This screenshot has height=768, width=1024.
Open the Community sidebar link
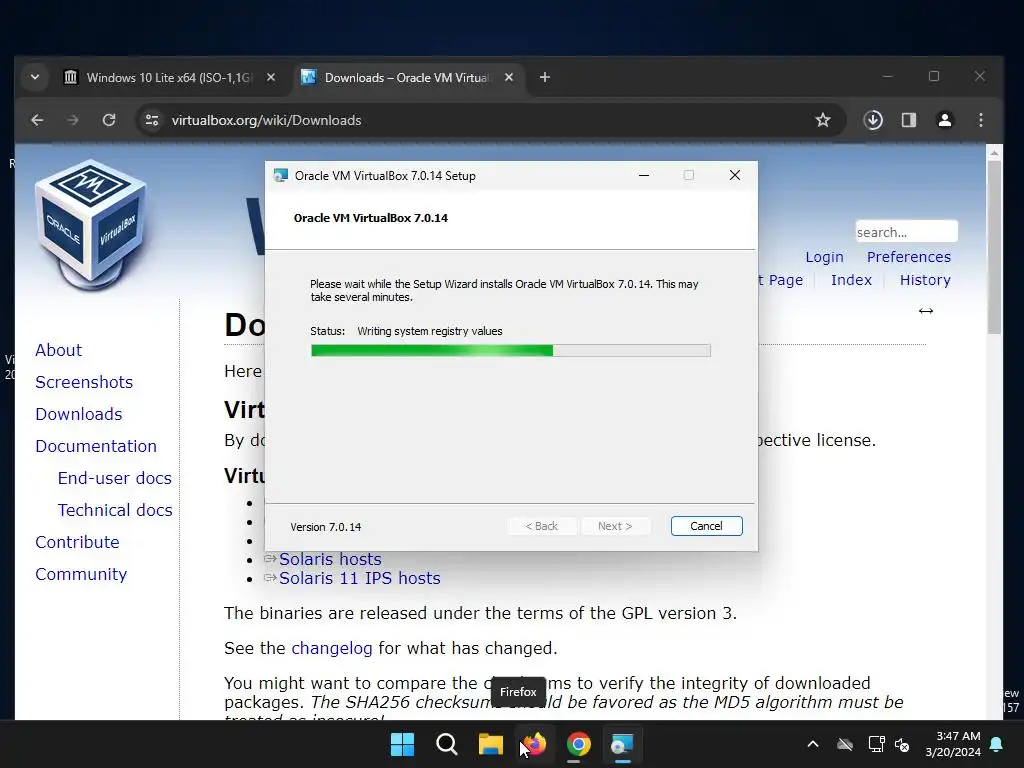click(x=81, y=574)
